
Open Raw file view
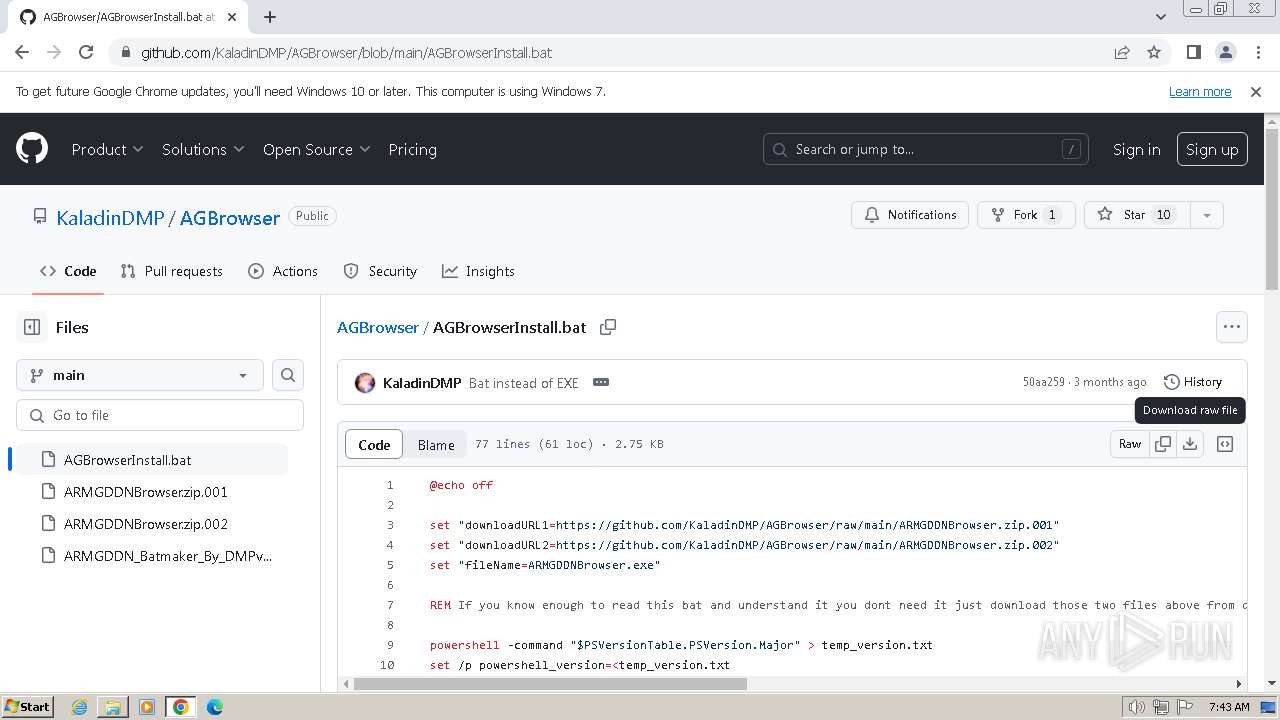(x=1130, y=444)
